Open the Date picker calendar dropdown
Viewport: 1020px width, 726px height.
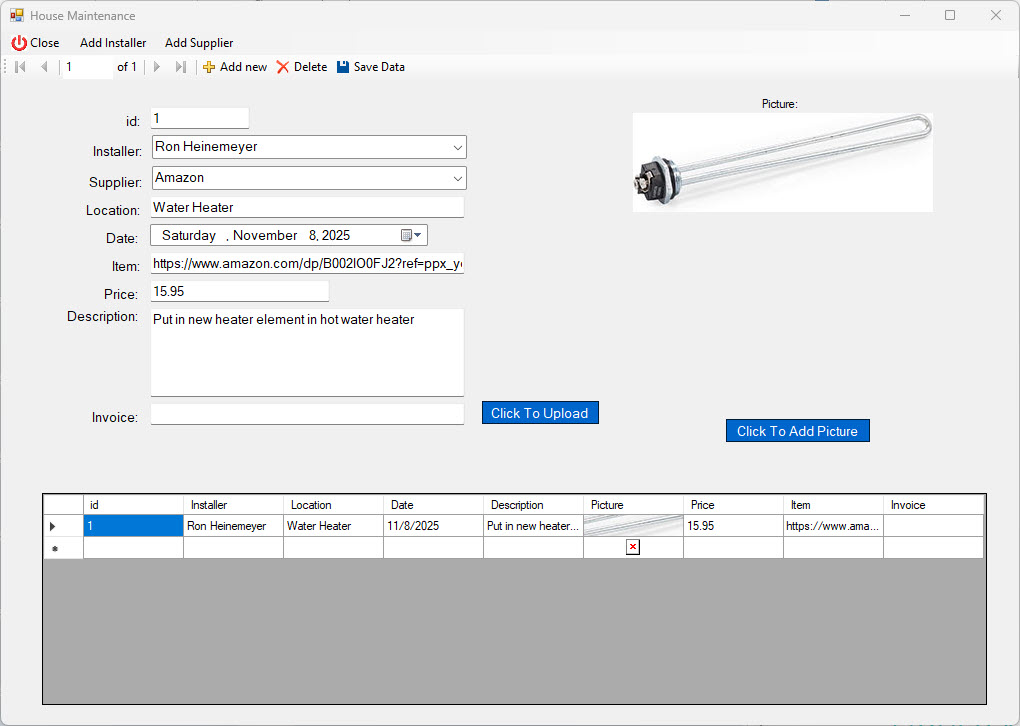pyautogui.click(x=411, y=235)
